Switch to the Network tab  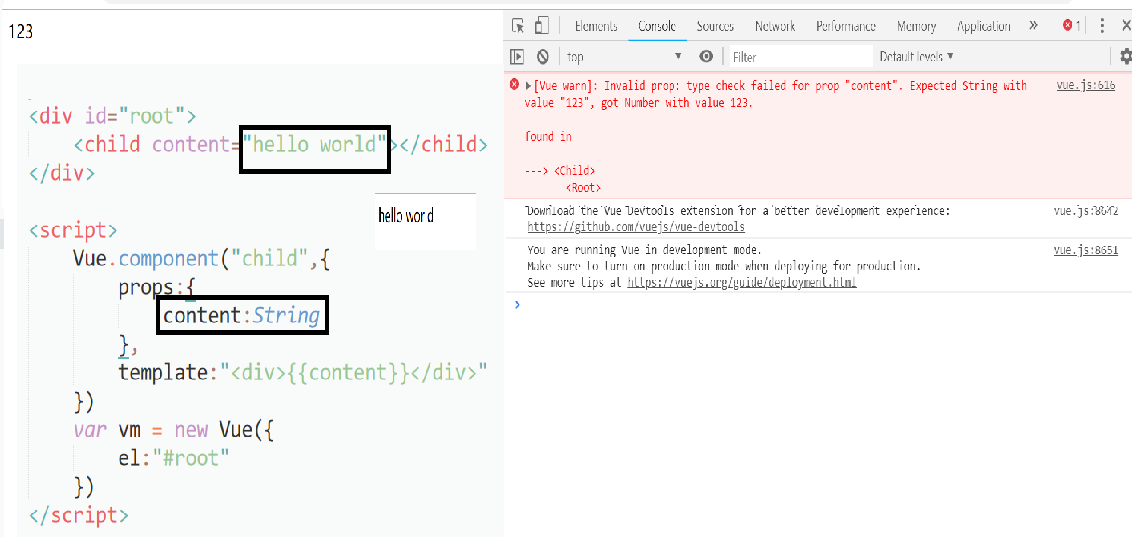(x=775, y=26)
